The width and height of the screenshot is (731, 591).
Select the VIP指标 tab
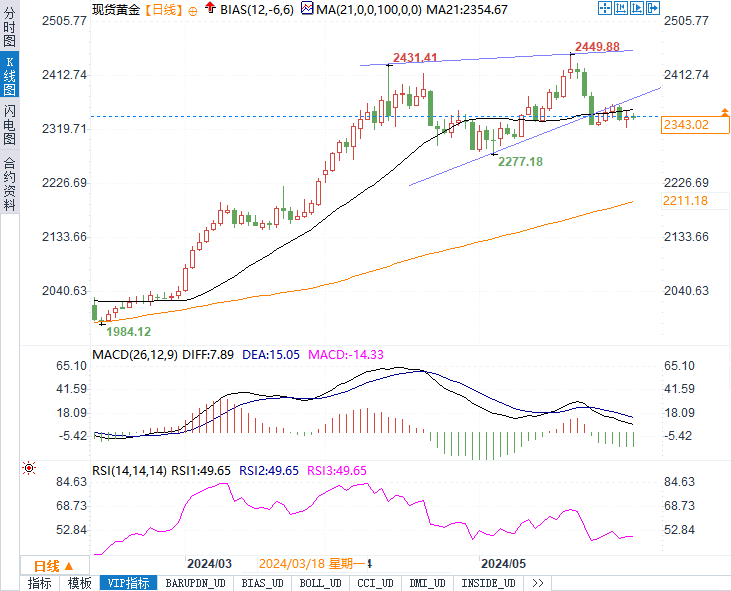tap(128, 583)
